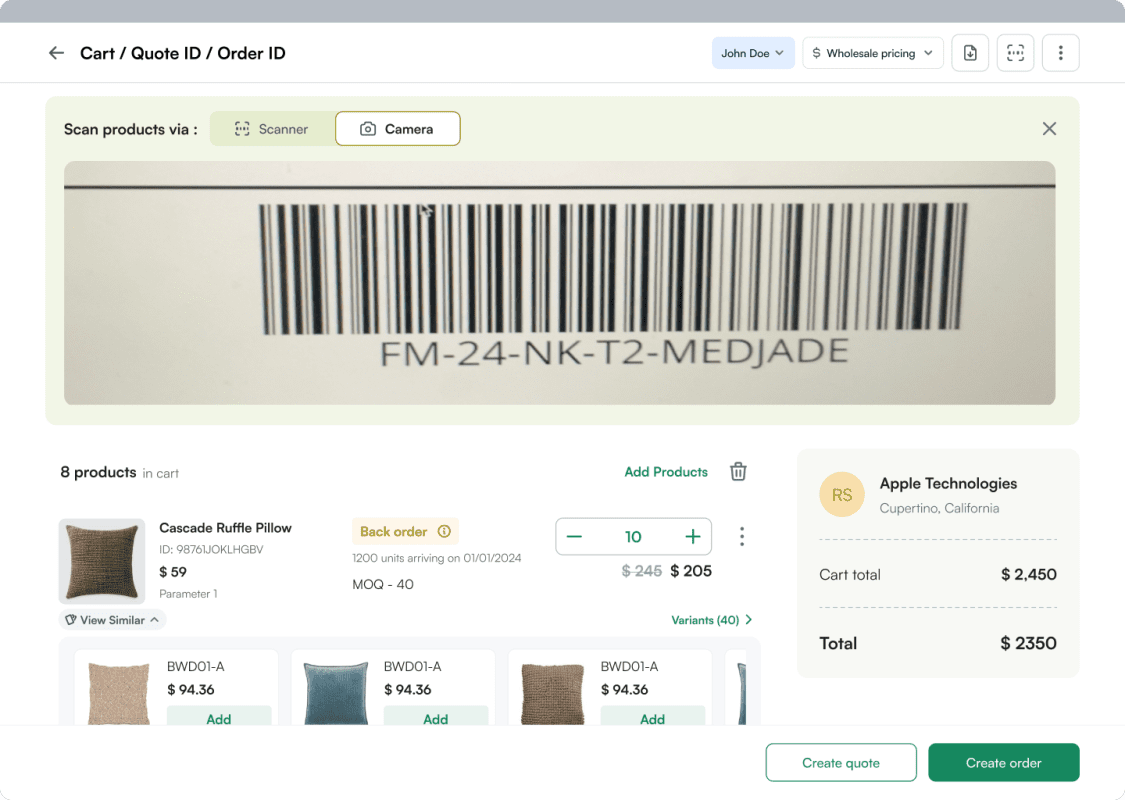Open the three-dot menu in the header
This screenshot has height=800, width=1125.
click(1060, 52)
